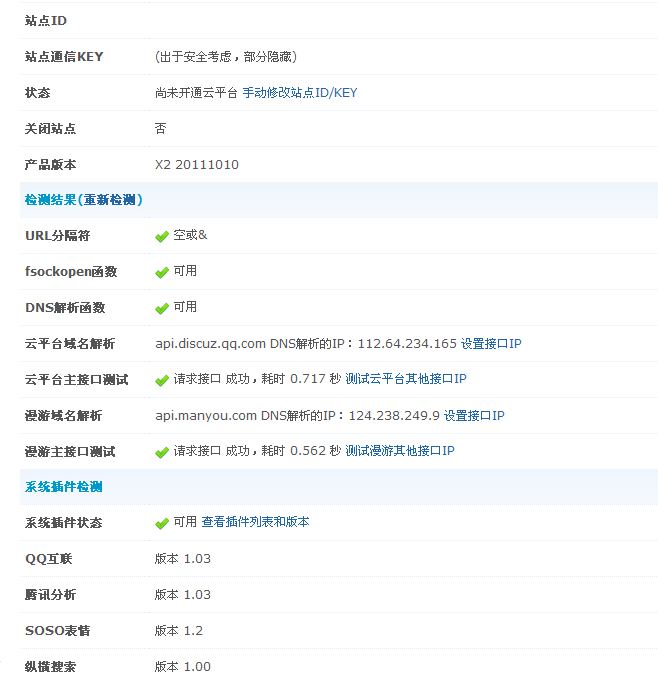The height and width of the screenshot is (690, 658).
Task: Click the green checkmark in 系统插件状态 row
Action: coord(162,523)
